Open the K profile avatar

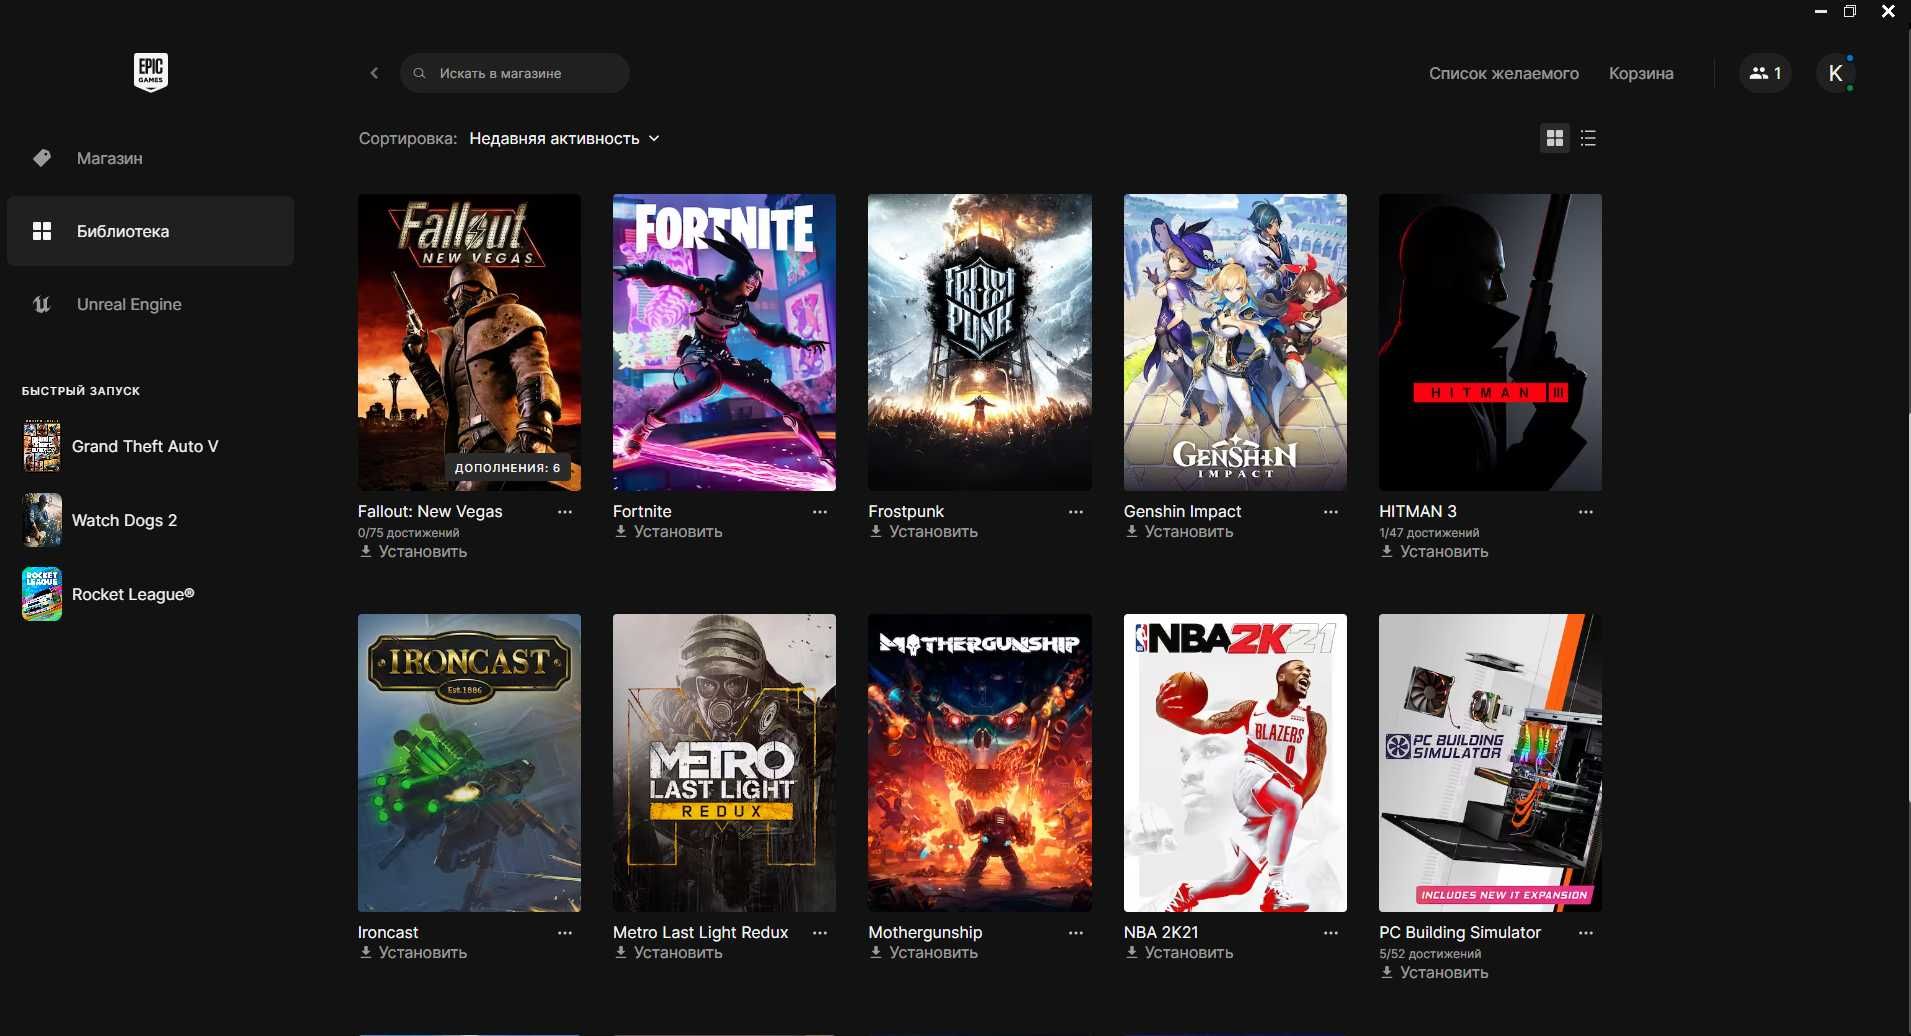(x=1835, y=73)
